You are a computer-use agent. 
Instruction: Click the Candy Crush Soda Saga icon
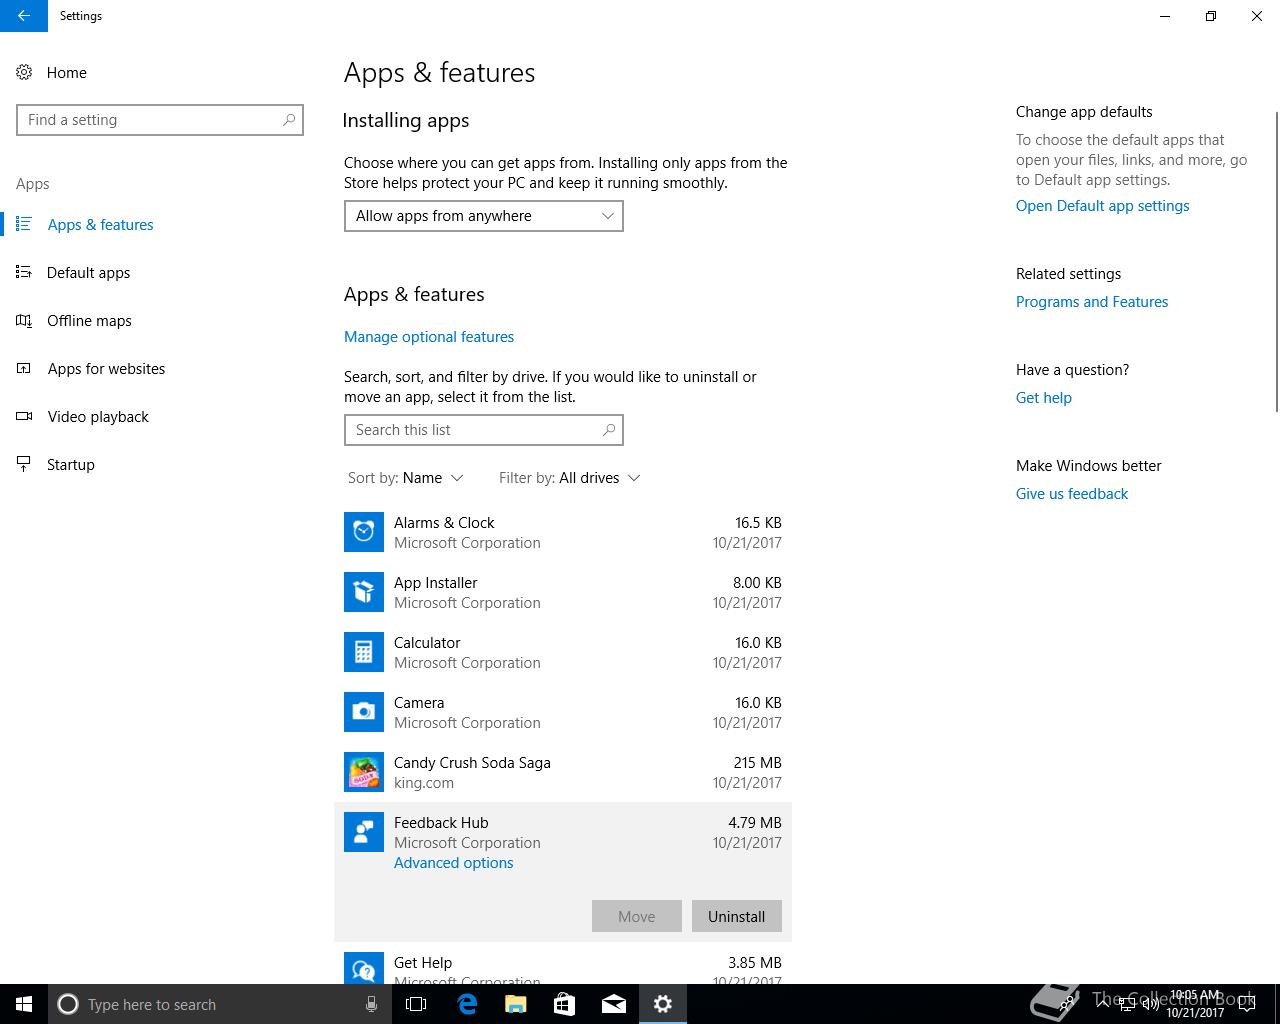364,772
